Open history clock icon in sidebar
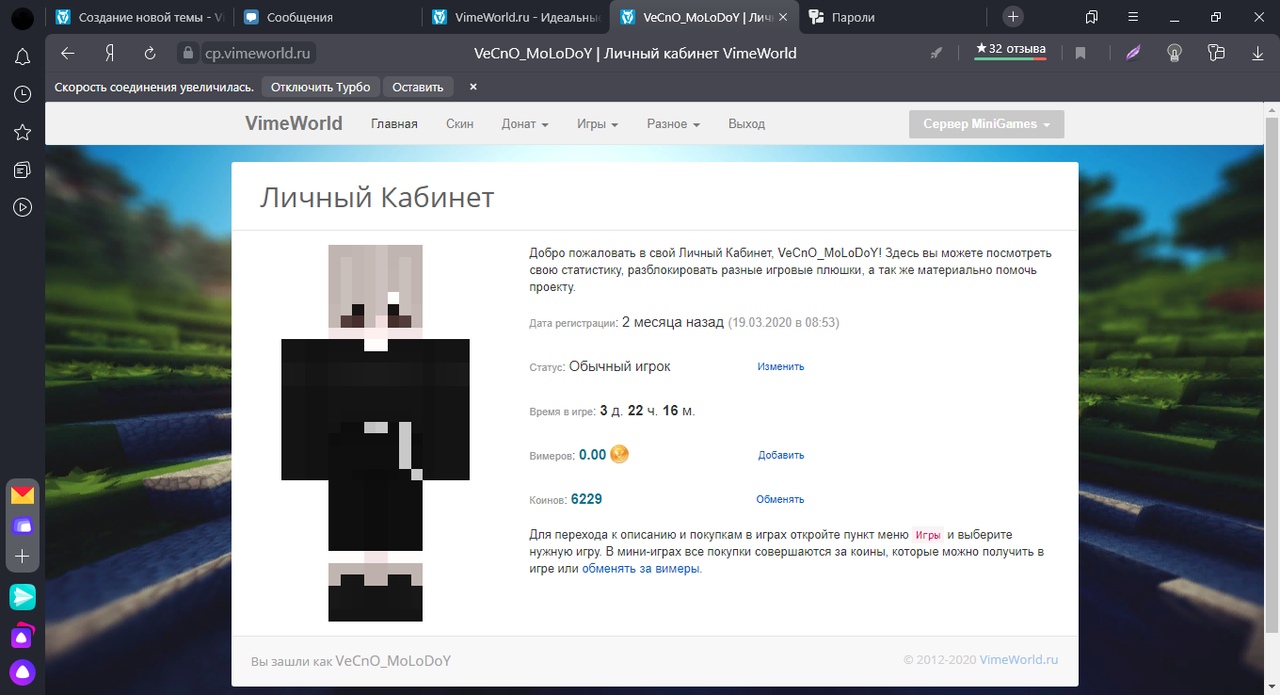This screenshot has width=1280, height=695. point(22,94)
